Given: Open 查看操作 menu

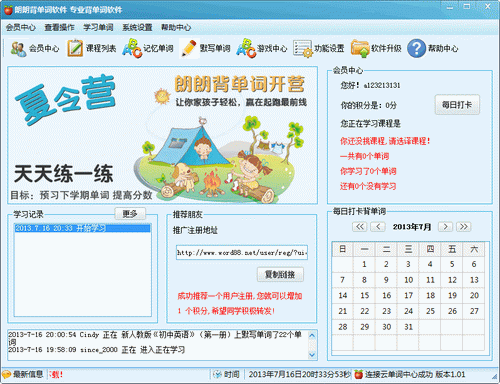Looking at the screenshot, I should (x=59, y=27).
